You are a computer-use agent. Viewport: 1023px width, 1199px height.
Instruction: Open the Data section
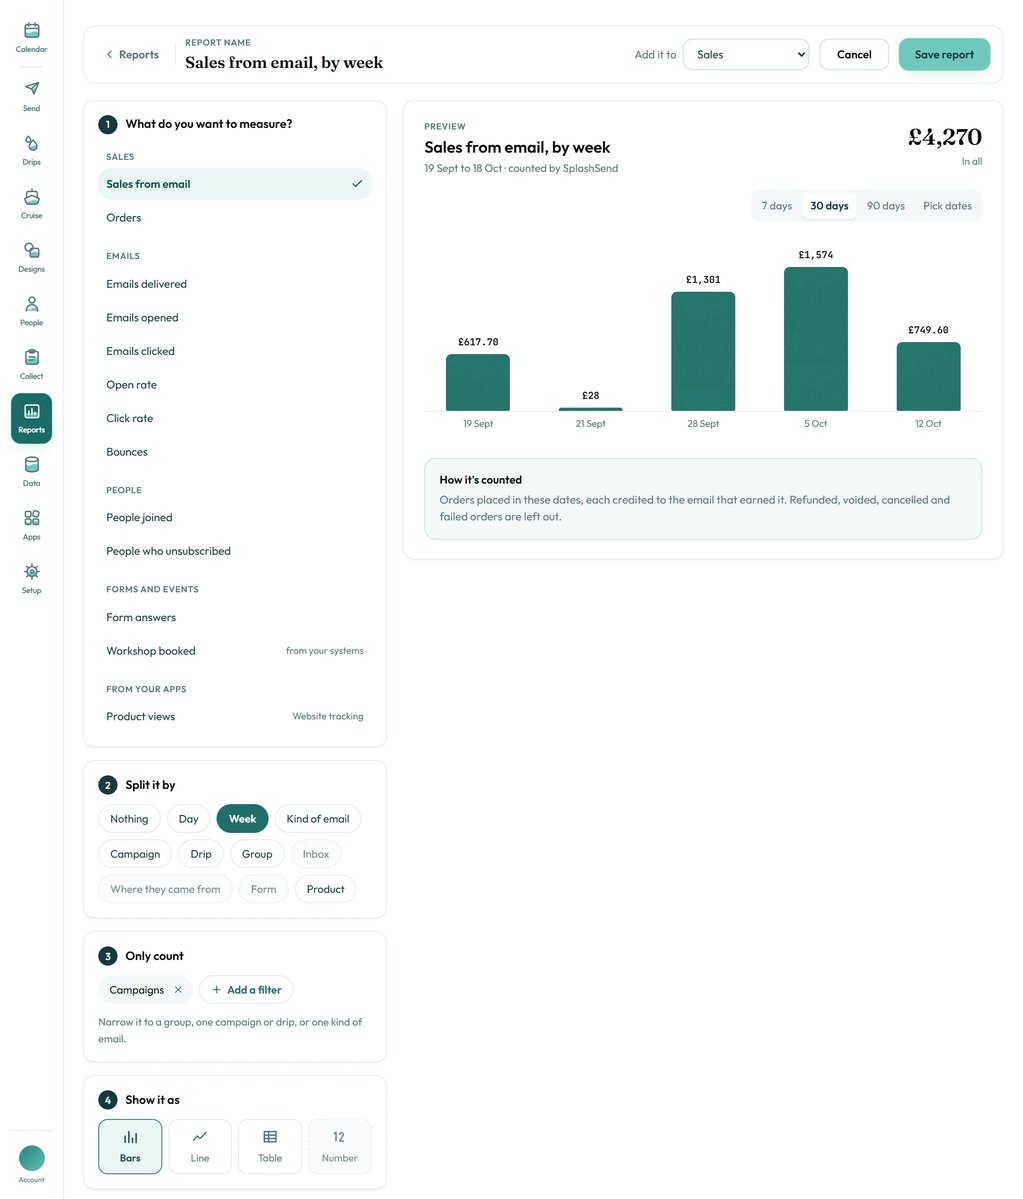(x=31, y=471)
